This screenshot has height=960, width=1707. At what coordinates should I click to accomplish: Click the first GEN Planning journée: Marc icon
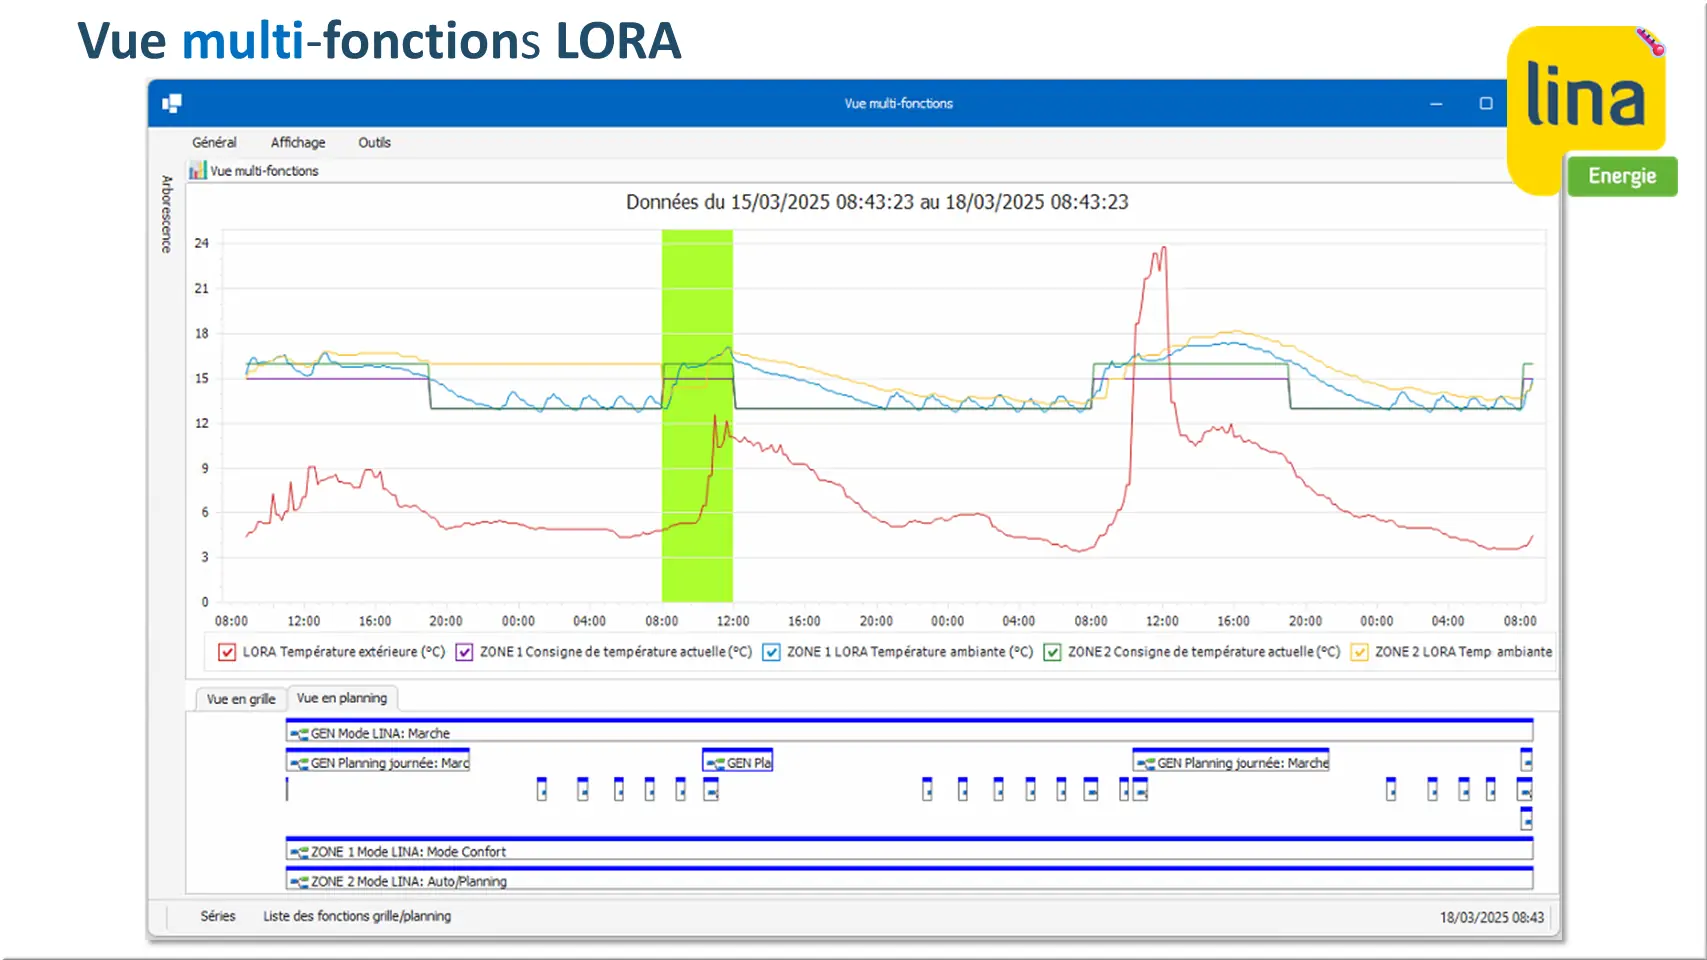coord(298,763)
